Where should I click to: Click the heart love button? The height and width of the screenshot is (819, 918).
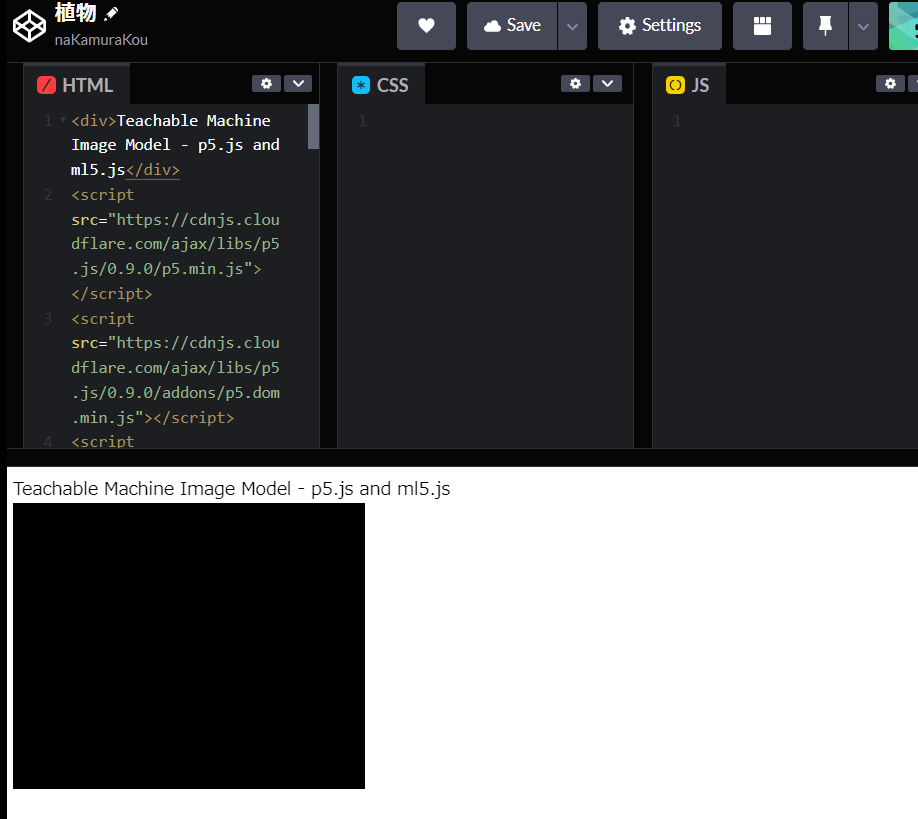(x=426, y=26)
